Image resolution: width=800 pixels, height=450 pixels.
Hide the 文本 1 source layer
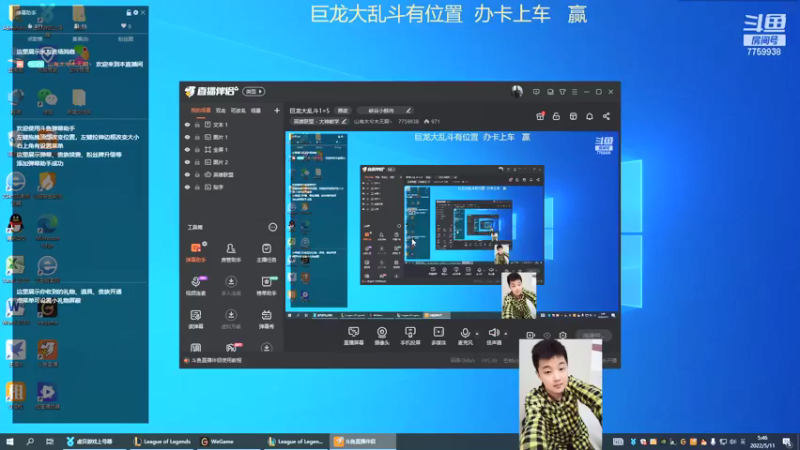point(187,124)
